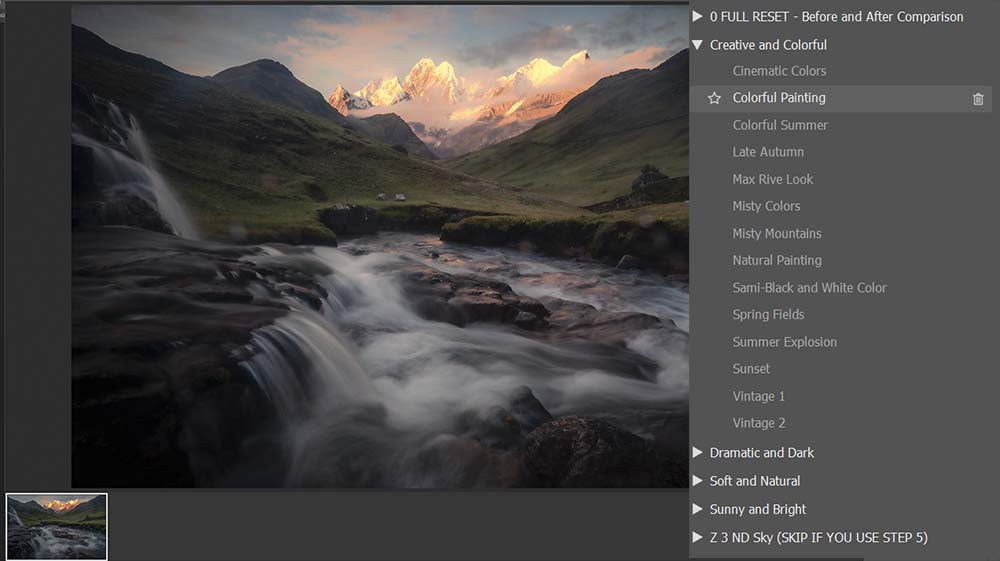The width and height of the screenshot is (1000, 561).
Task: Pick the Misty Mountains preset
Action: tap(777, 233)
